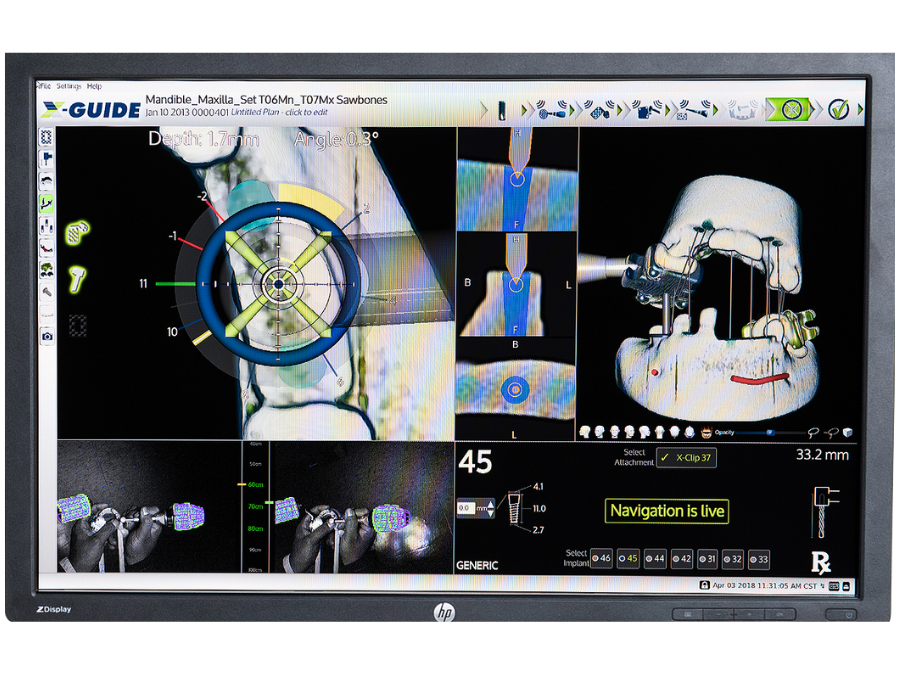Screen dimensions: 900x675
Task: Click the 3D cube view icon
Action: (848, 432)
